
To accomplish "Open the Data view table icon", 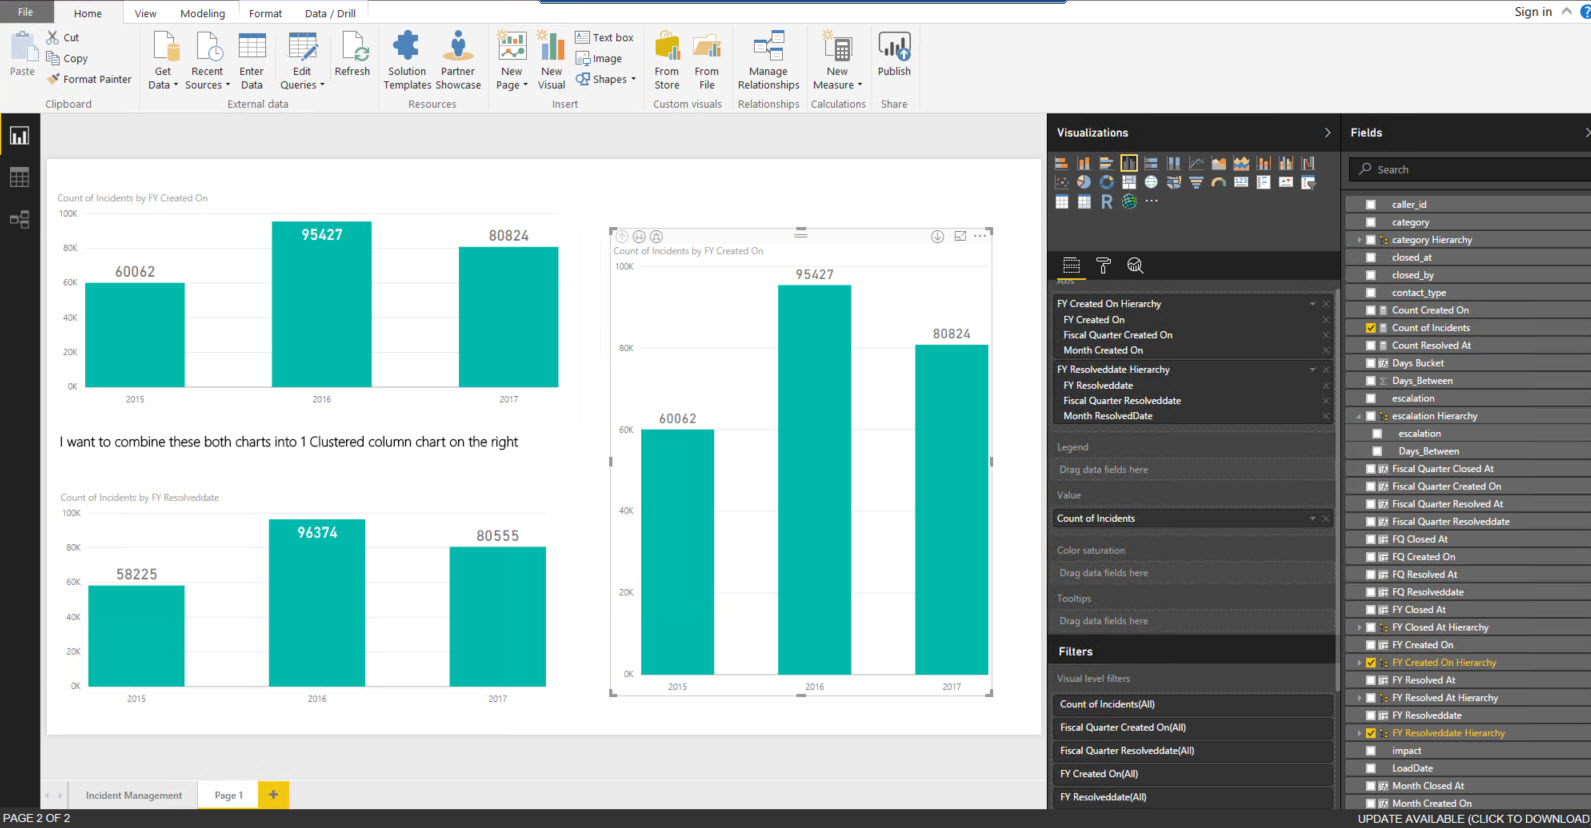I will click(x=19, y=177).
